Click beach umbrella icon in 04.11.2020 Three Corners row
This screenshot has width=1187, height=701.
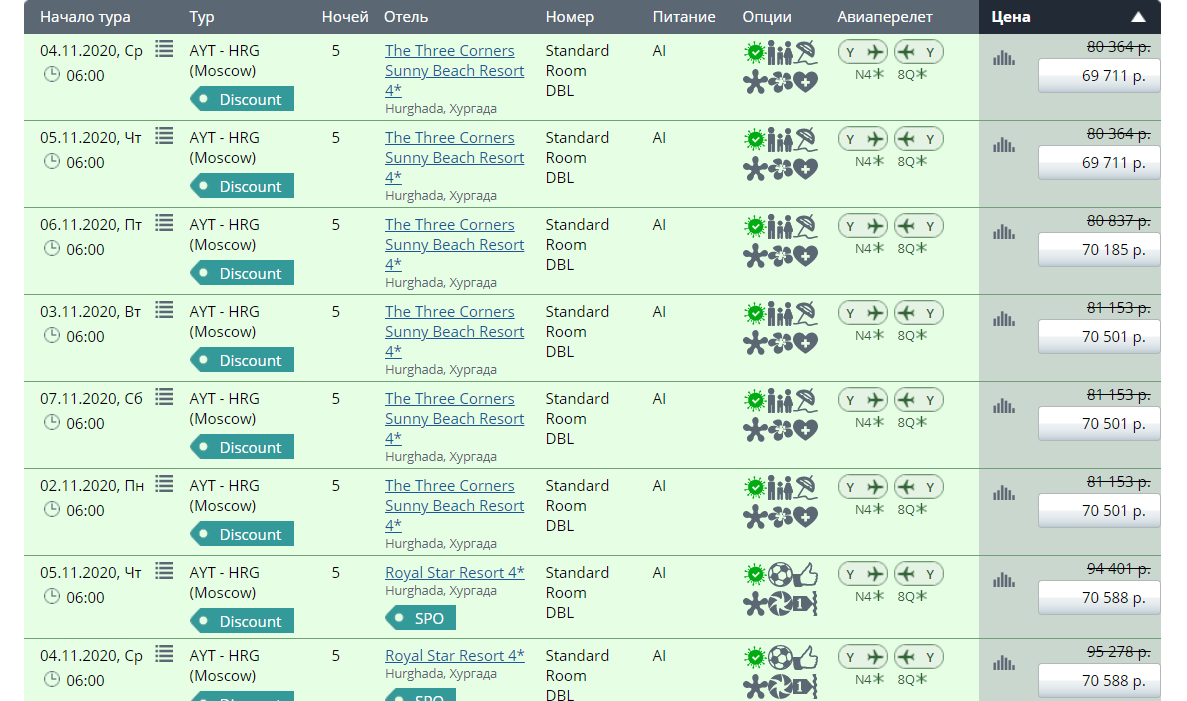[x=805, y=52]
